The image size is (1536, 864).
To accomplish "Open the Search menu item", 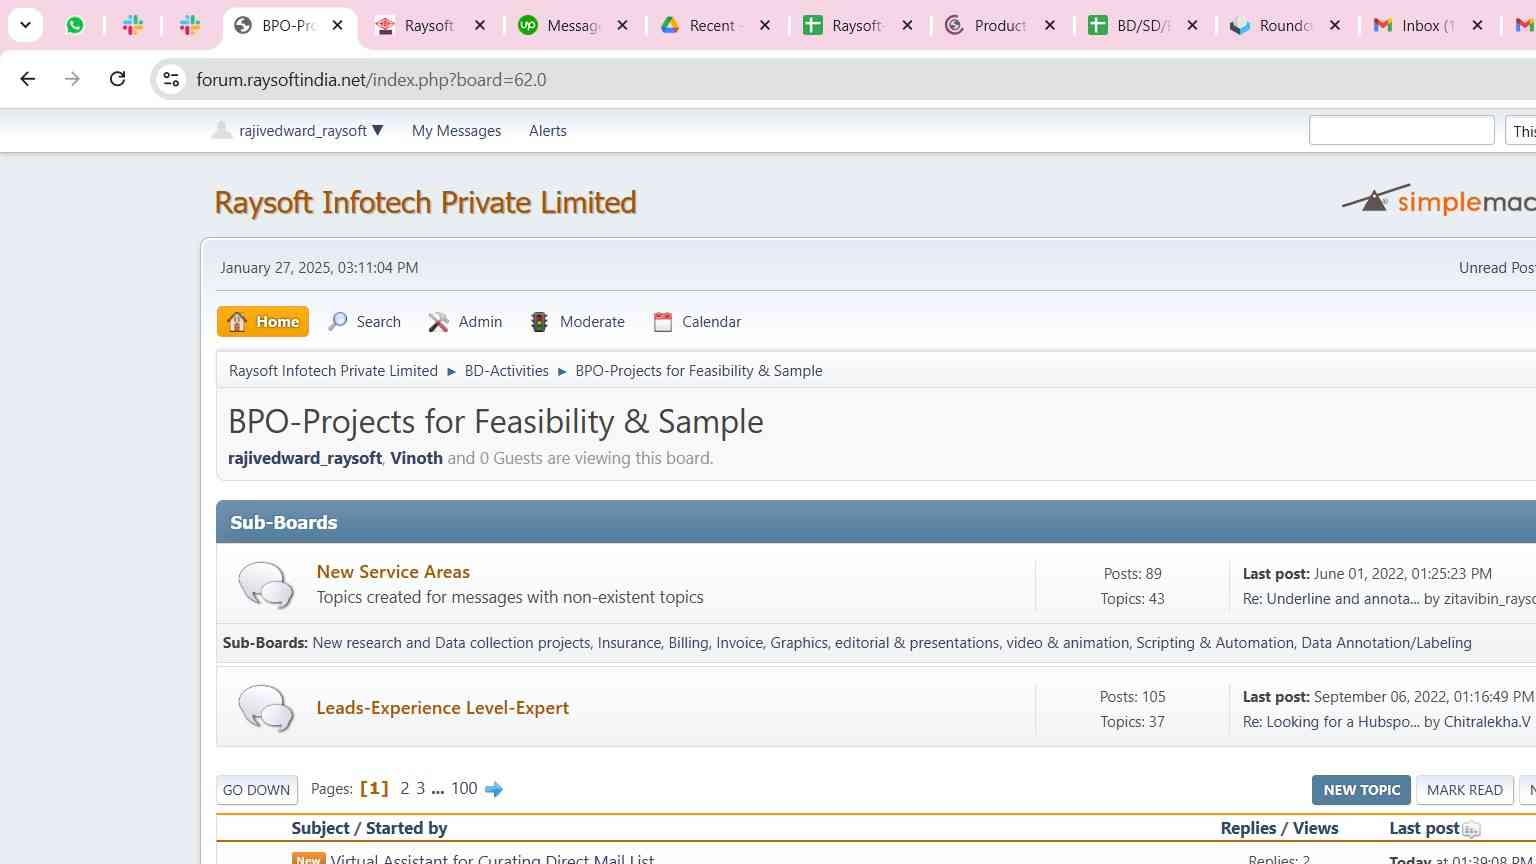I will point(364,322).
